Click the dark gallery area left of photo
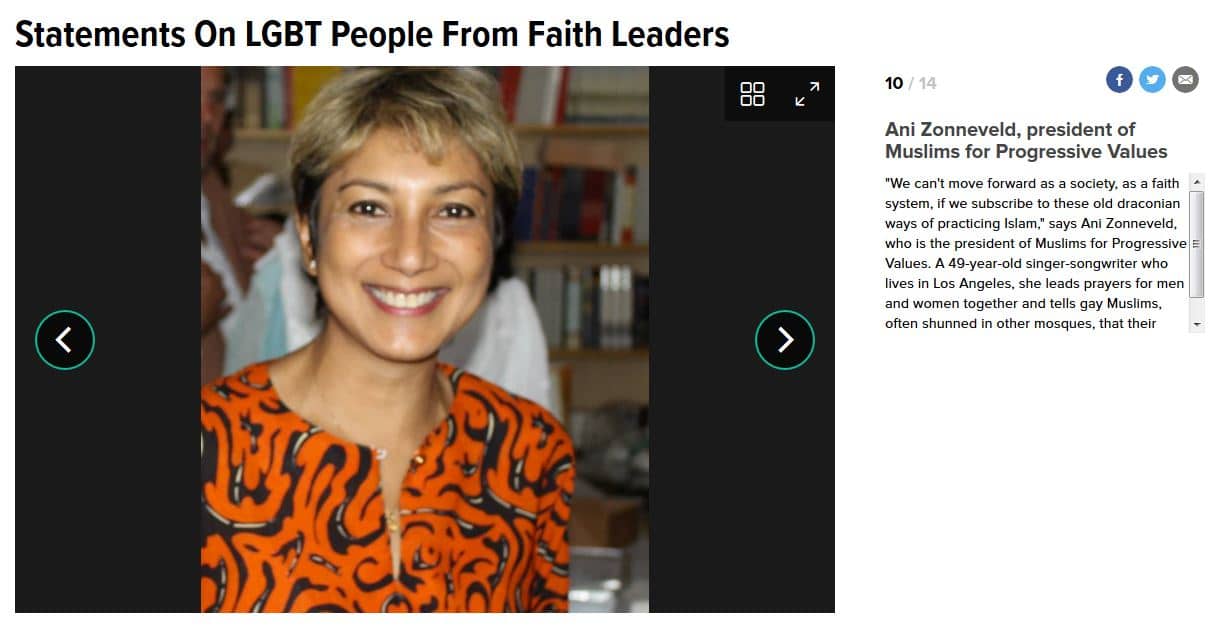This screenshot has width=1222, height=632. pyautogui.click(x=108, y=200)
